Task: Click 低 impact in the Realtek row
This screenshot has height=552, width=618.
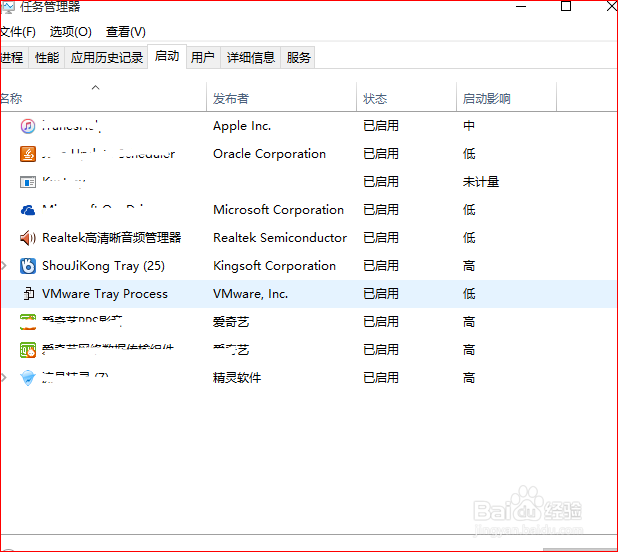Action: pos(469,238)
